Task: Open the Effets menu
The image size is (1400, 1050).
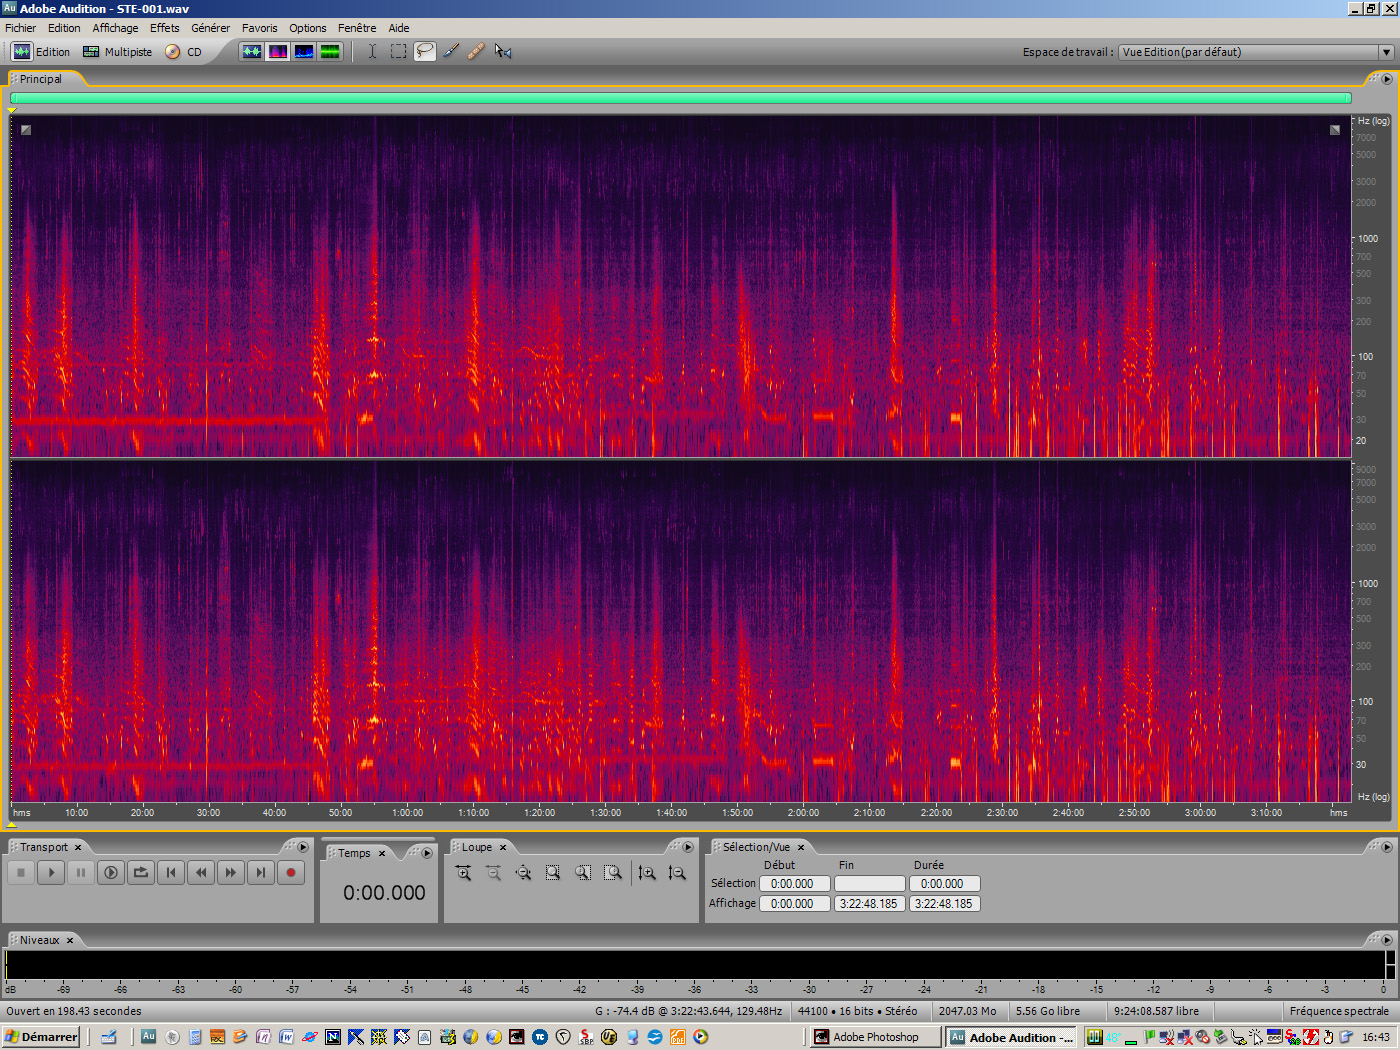Action: 164,27
